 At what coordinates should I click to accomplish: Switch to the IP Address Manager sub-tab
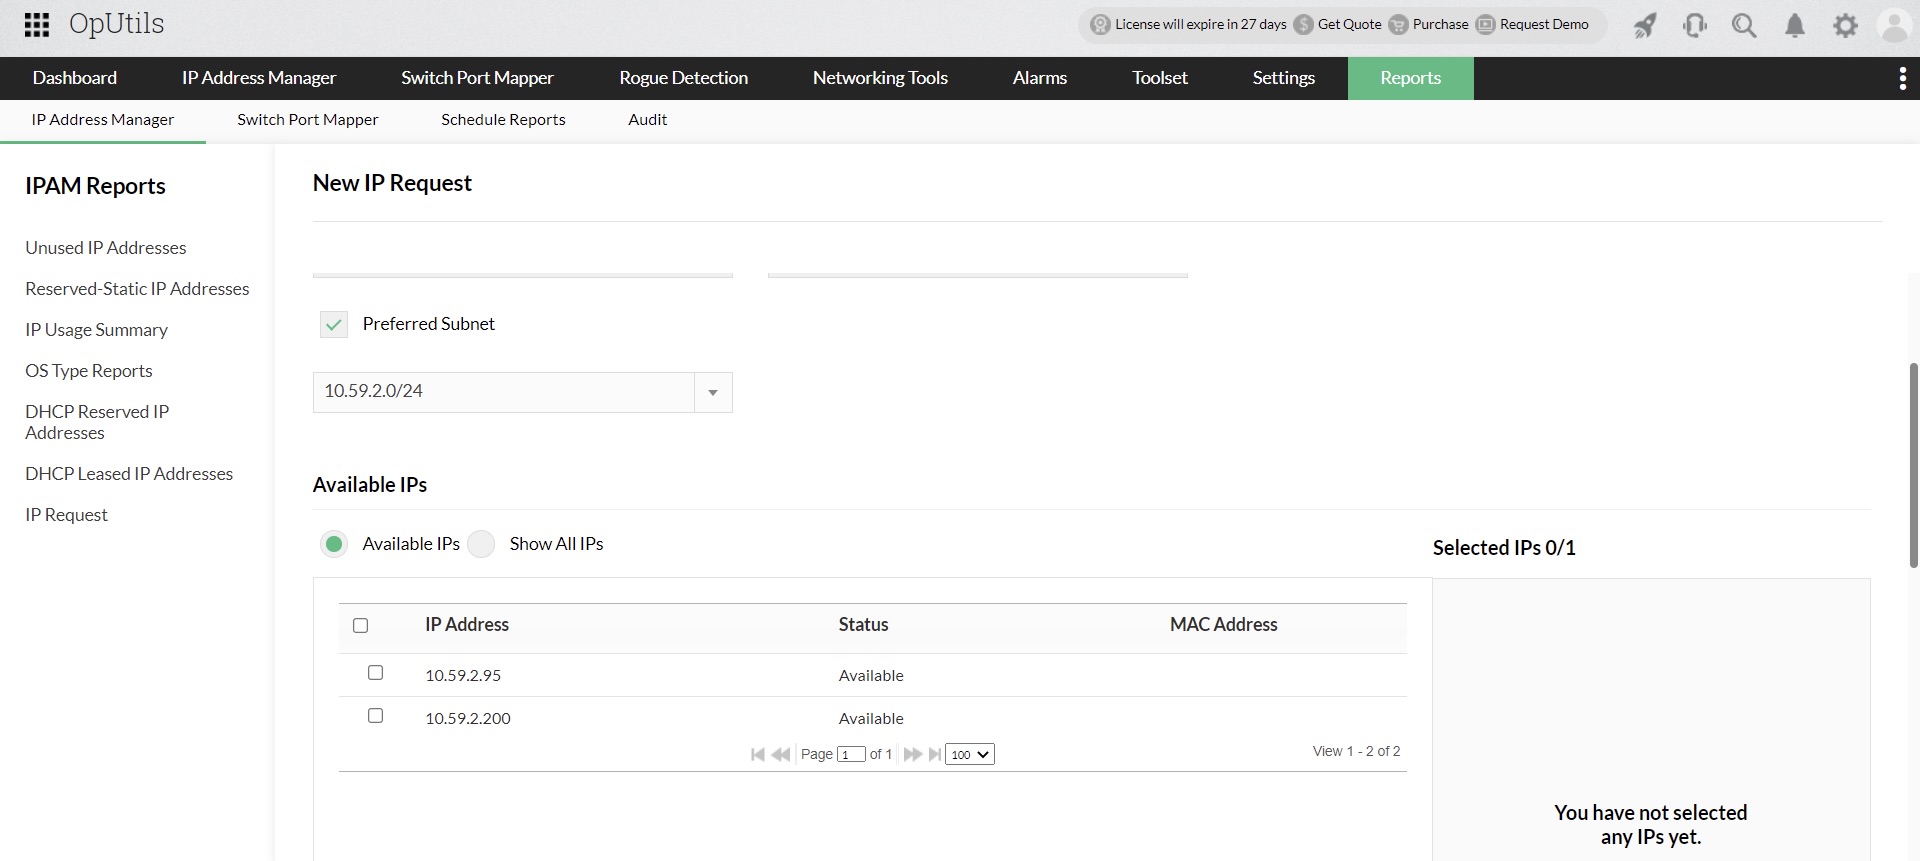103,120
